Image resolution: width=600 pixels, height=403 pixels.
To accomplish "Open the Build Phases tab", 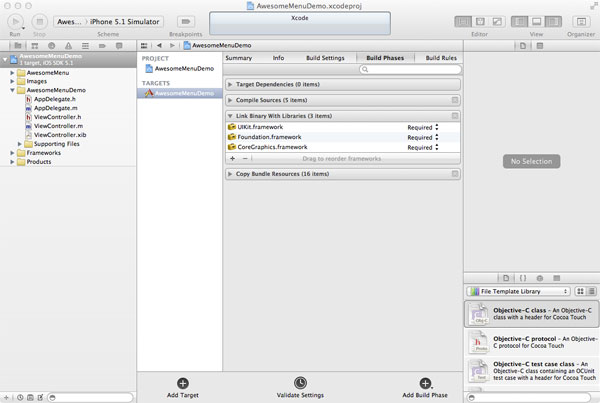I will (385, 58).
